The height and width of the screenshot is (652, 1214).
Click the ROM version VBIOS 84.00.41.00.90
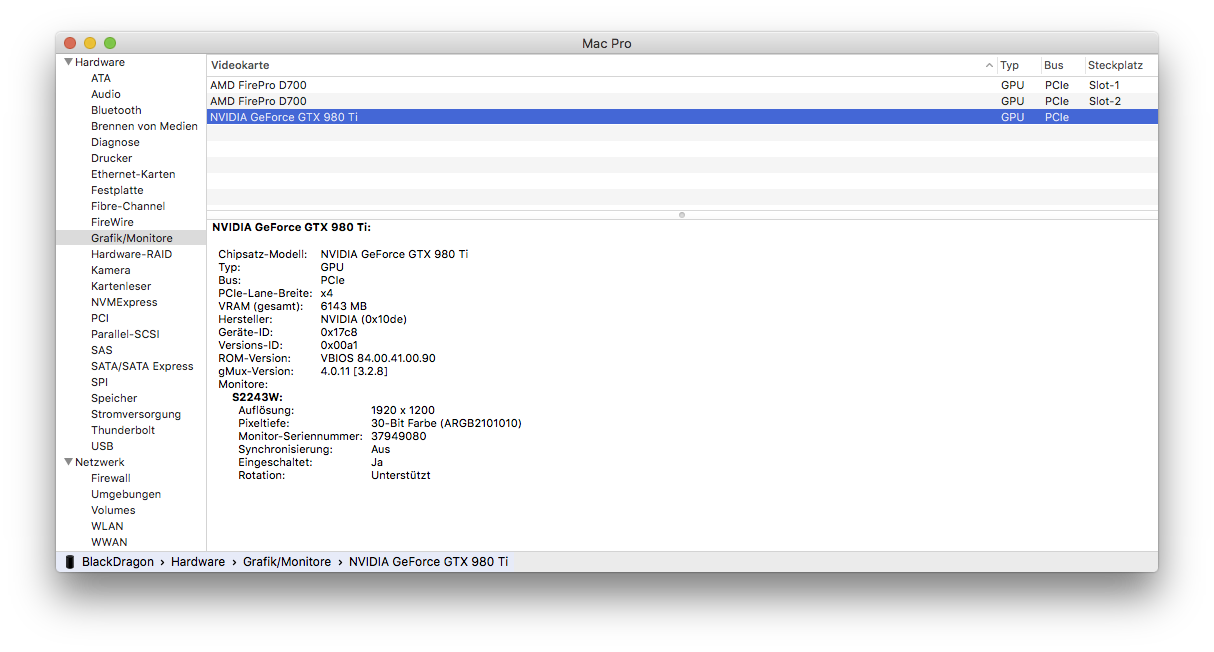click(x=378, y=358)
